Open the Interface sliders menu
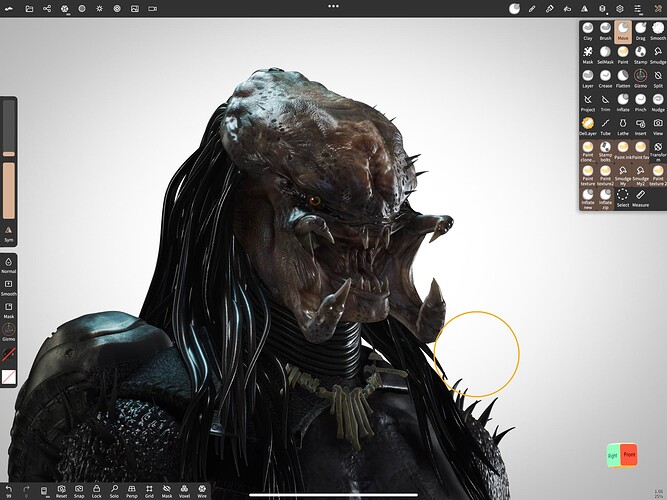 click(637, 9)
